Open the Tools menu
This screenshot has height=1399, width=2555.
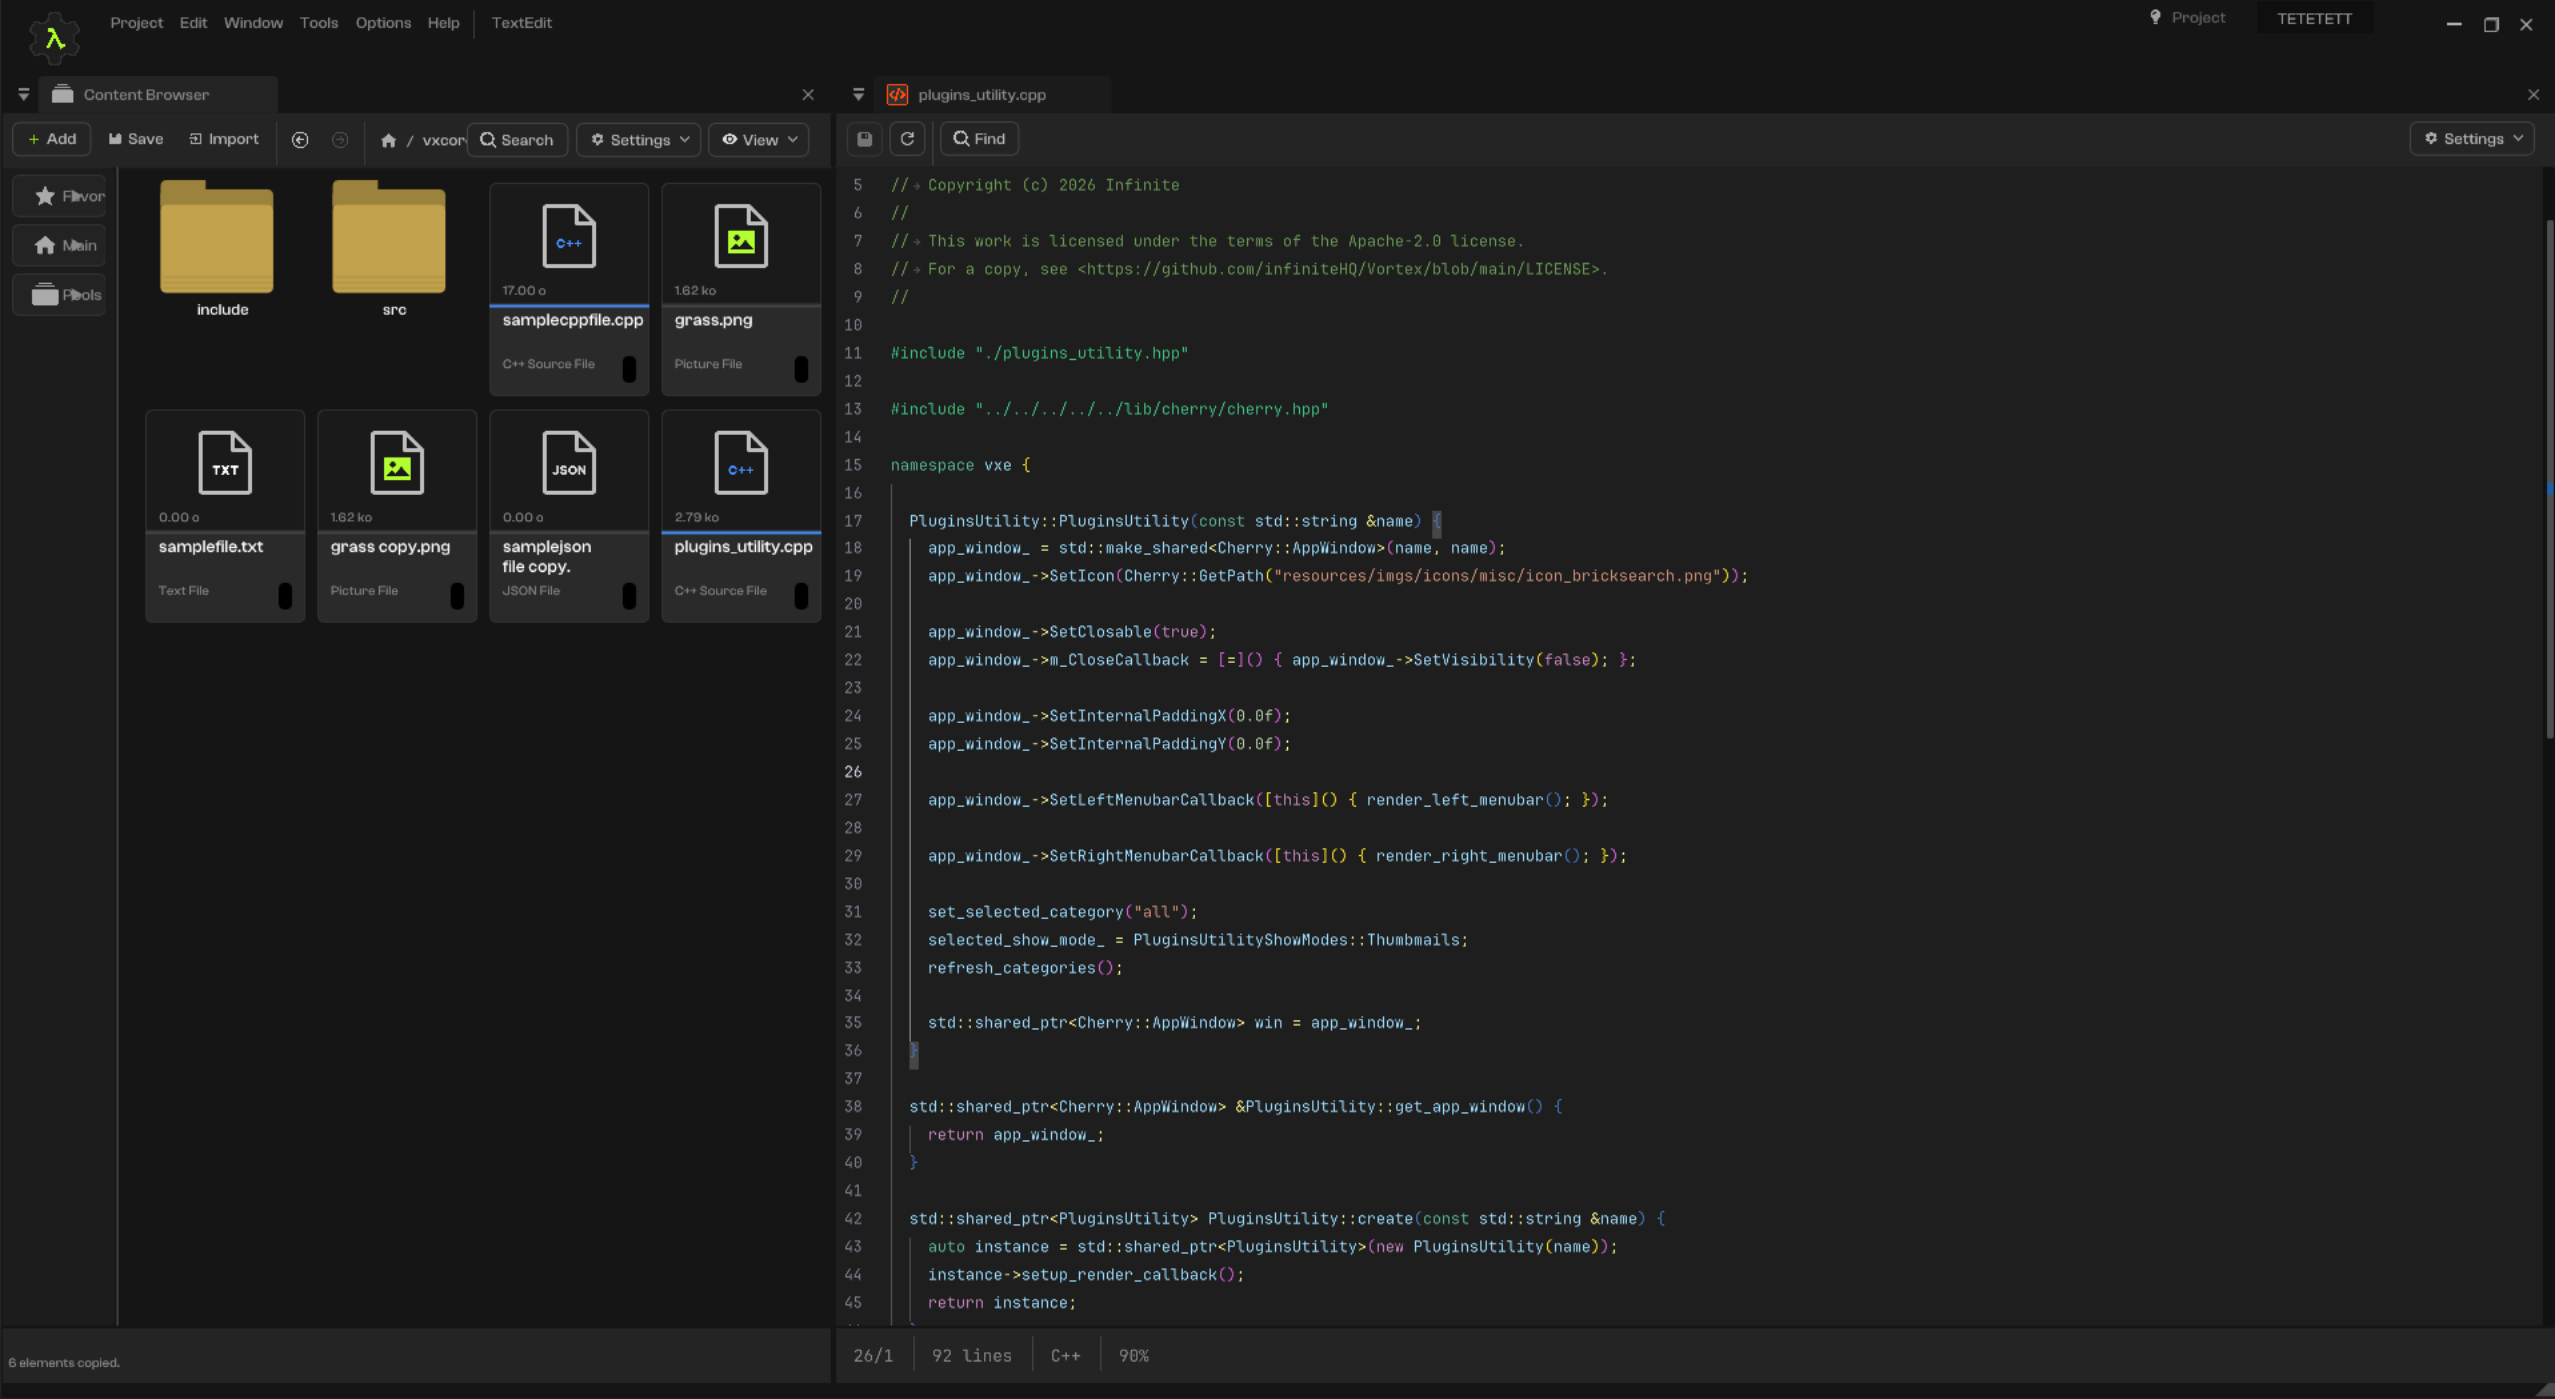click(319, 22)
